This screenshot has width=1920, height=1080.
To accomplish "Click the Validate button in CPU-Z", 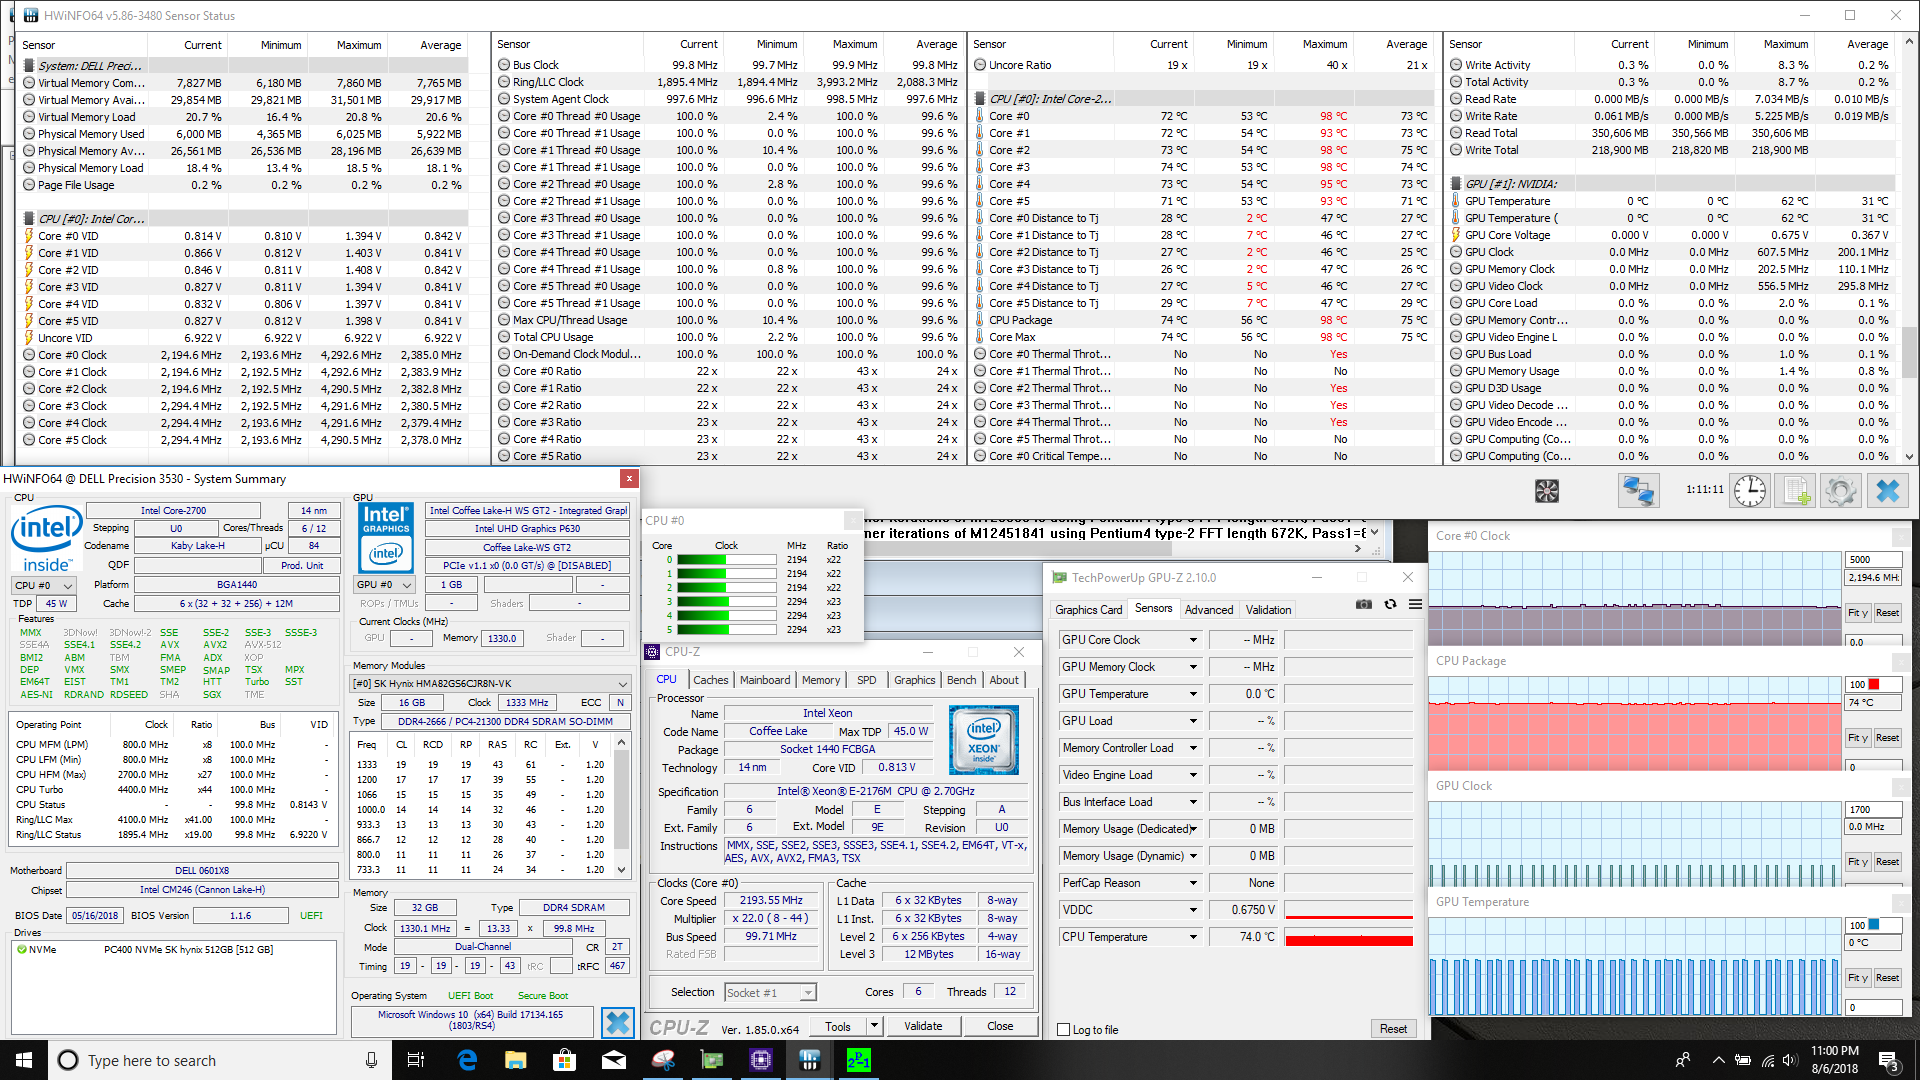I will tap(922, 1026).
